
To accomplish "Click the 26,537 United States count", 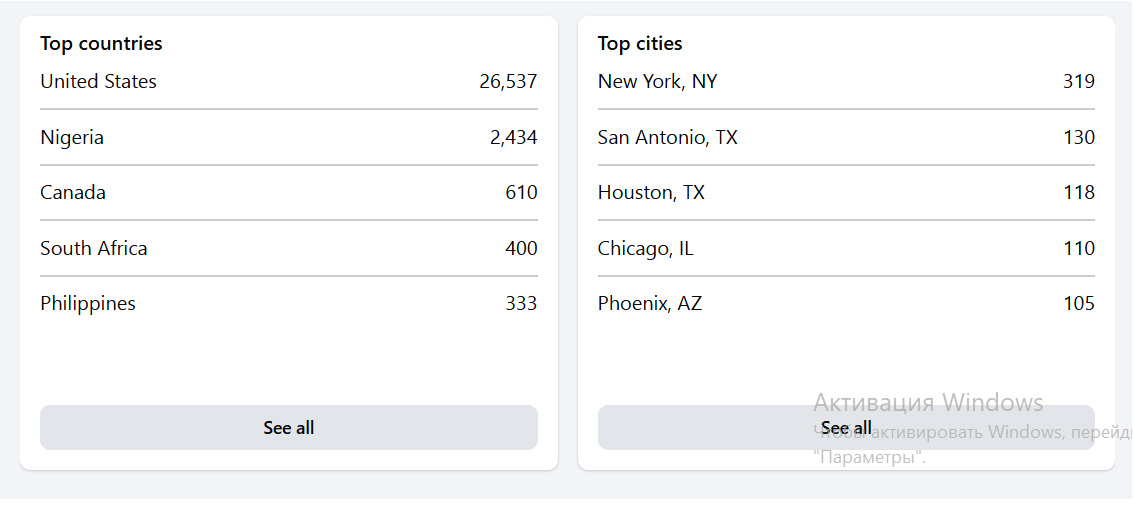I will pyautogui.click(x=508, y=82).
